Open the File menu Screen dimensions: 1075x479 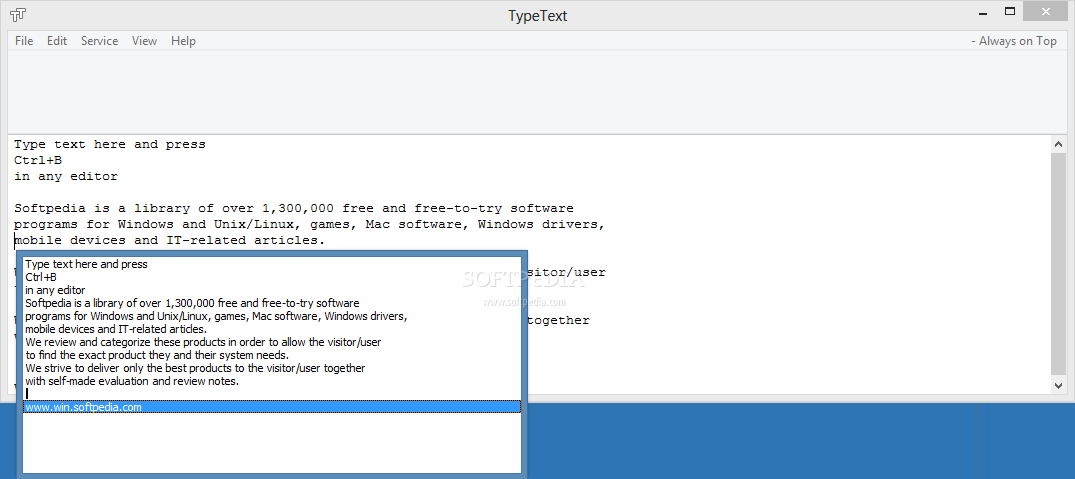click(24, 41)
